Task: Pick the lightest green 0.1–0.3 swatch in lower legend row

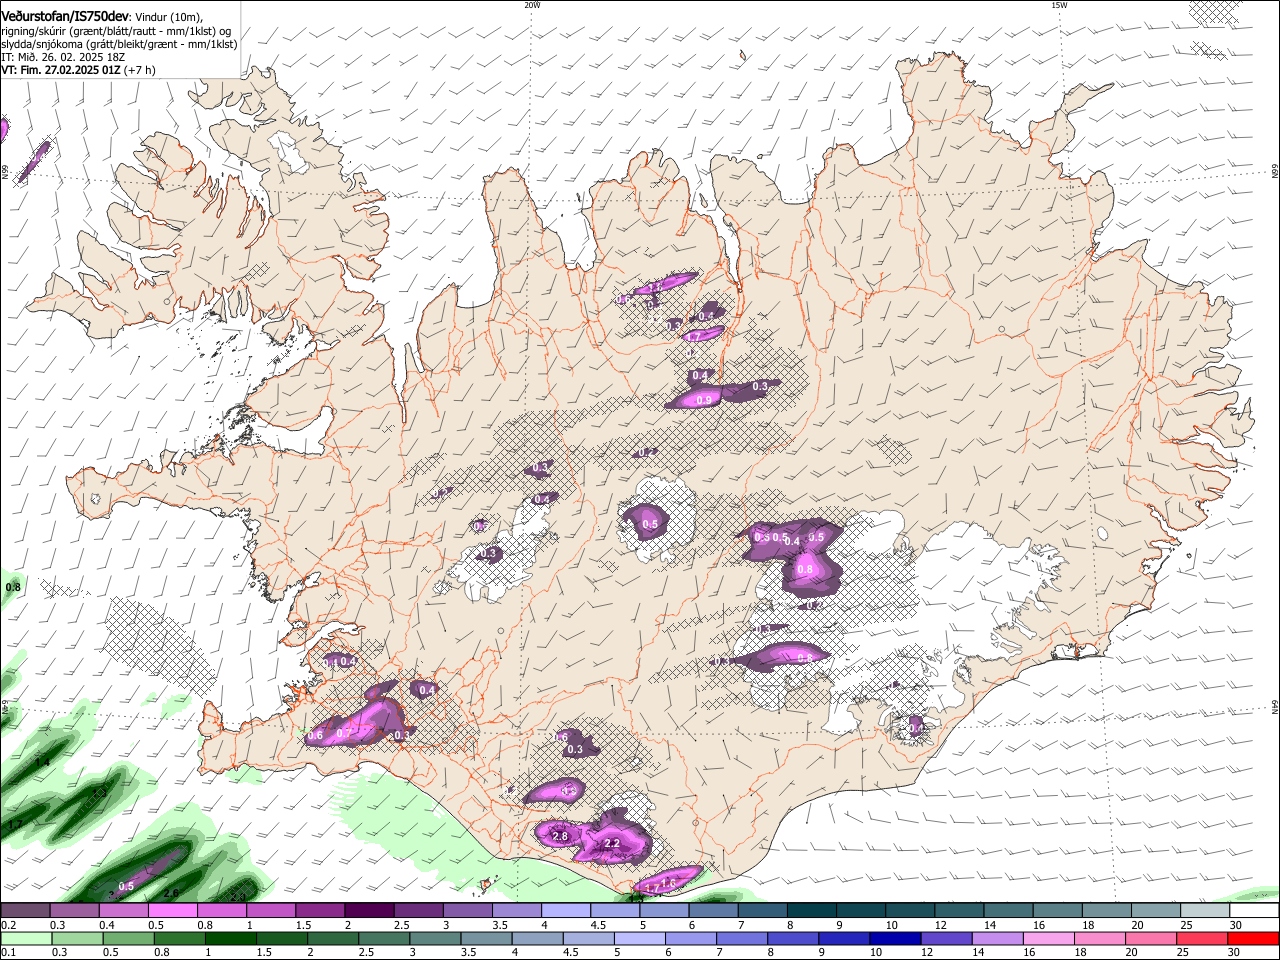Action: [25, 938]
